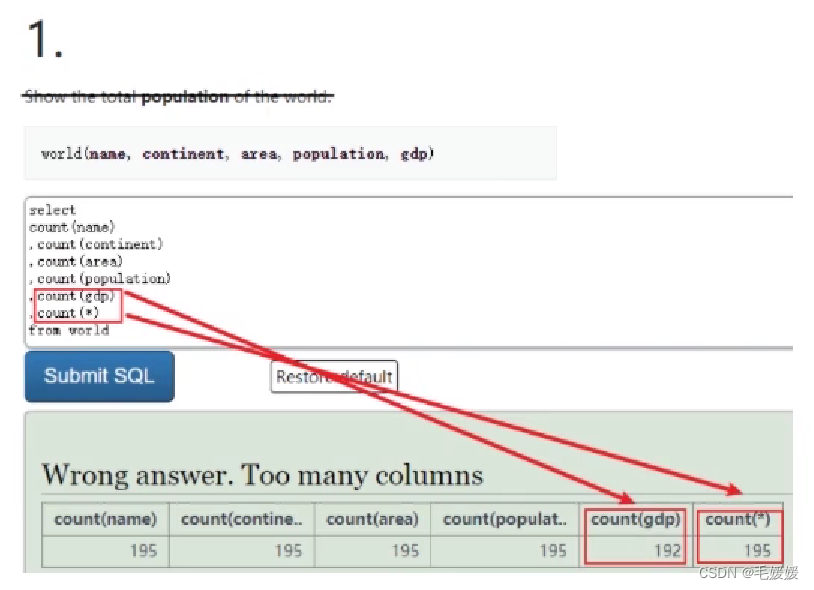This screenshot has height=590, width=814.
Task: Click the 'from world' line in query
Action: click(69, 331)
